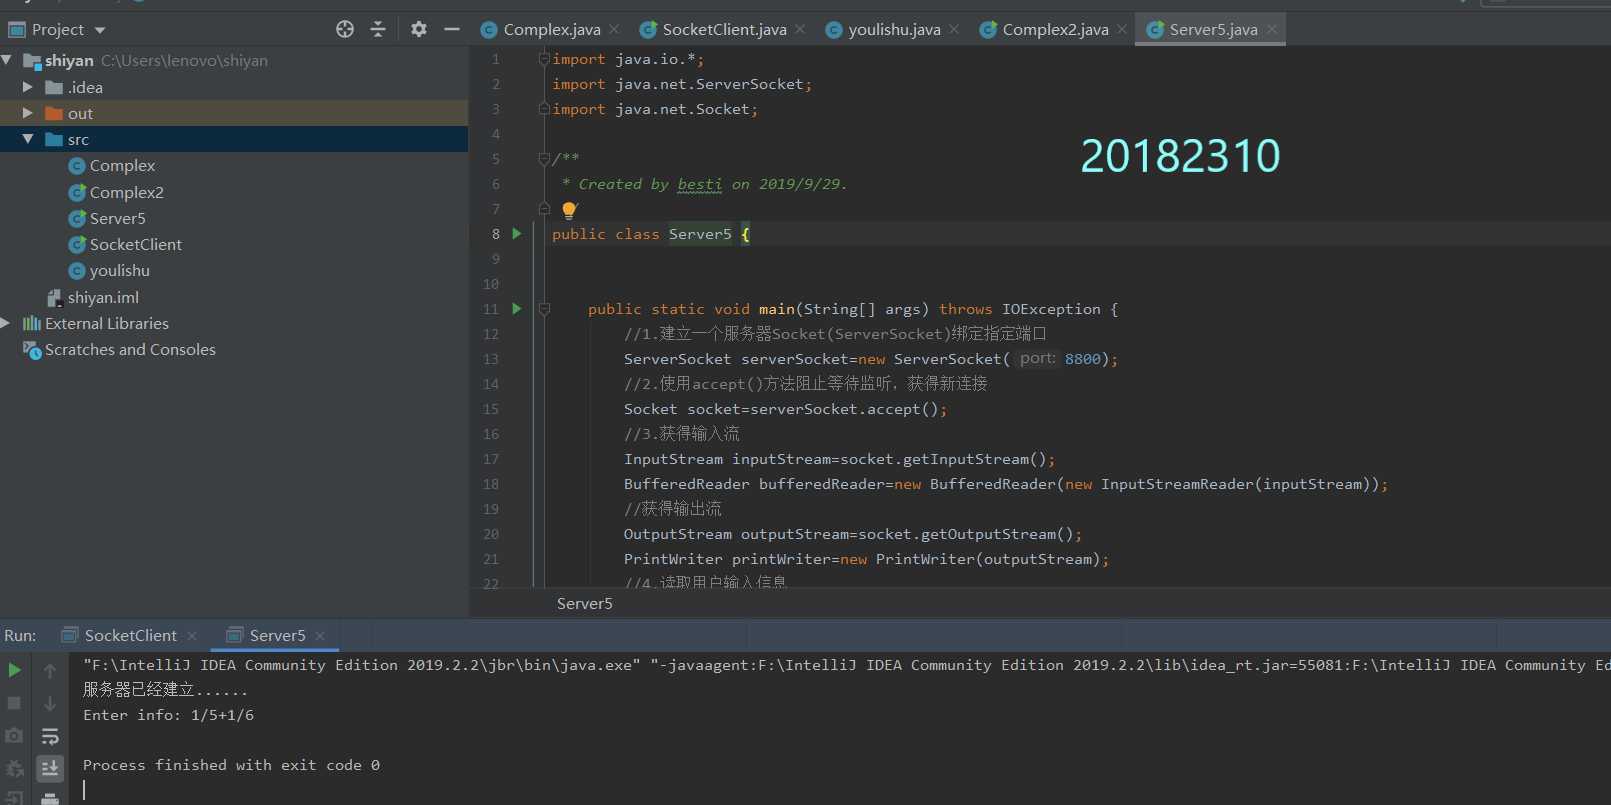This screenshot has height=805, width=1611.
Task: Click 'Process finished with exit code 0' text
Action: tap(231, 765)
